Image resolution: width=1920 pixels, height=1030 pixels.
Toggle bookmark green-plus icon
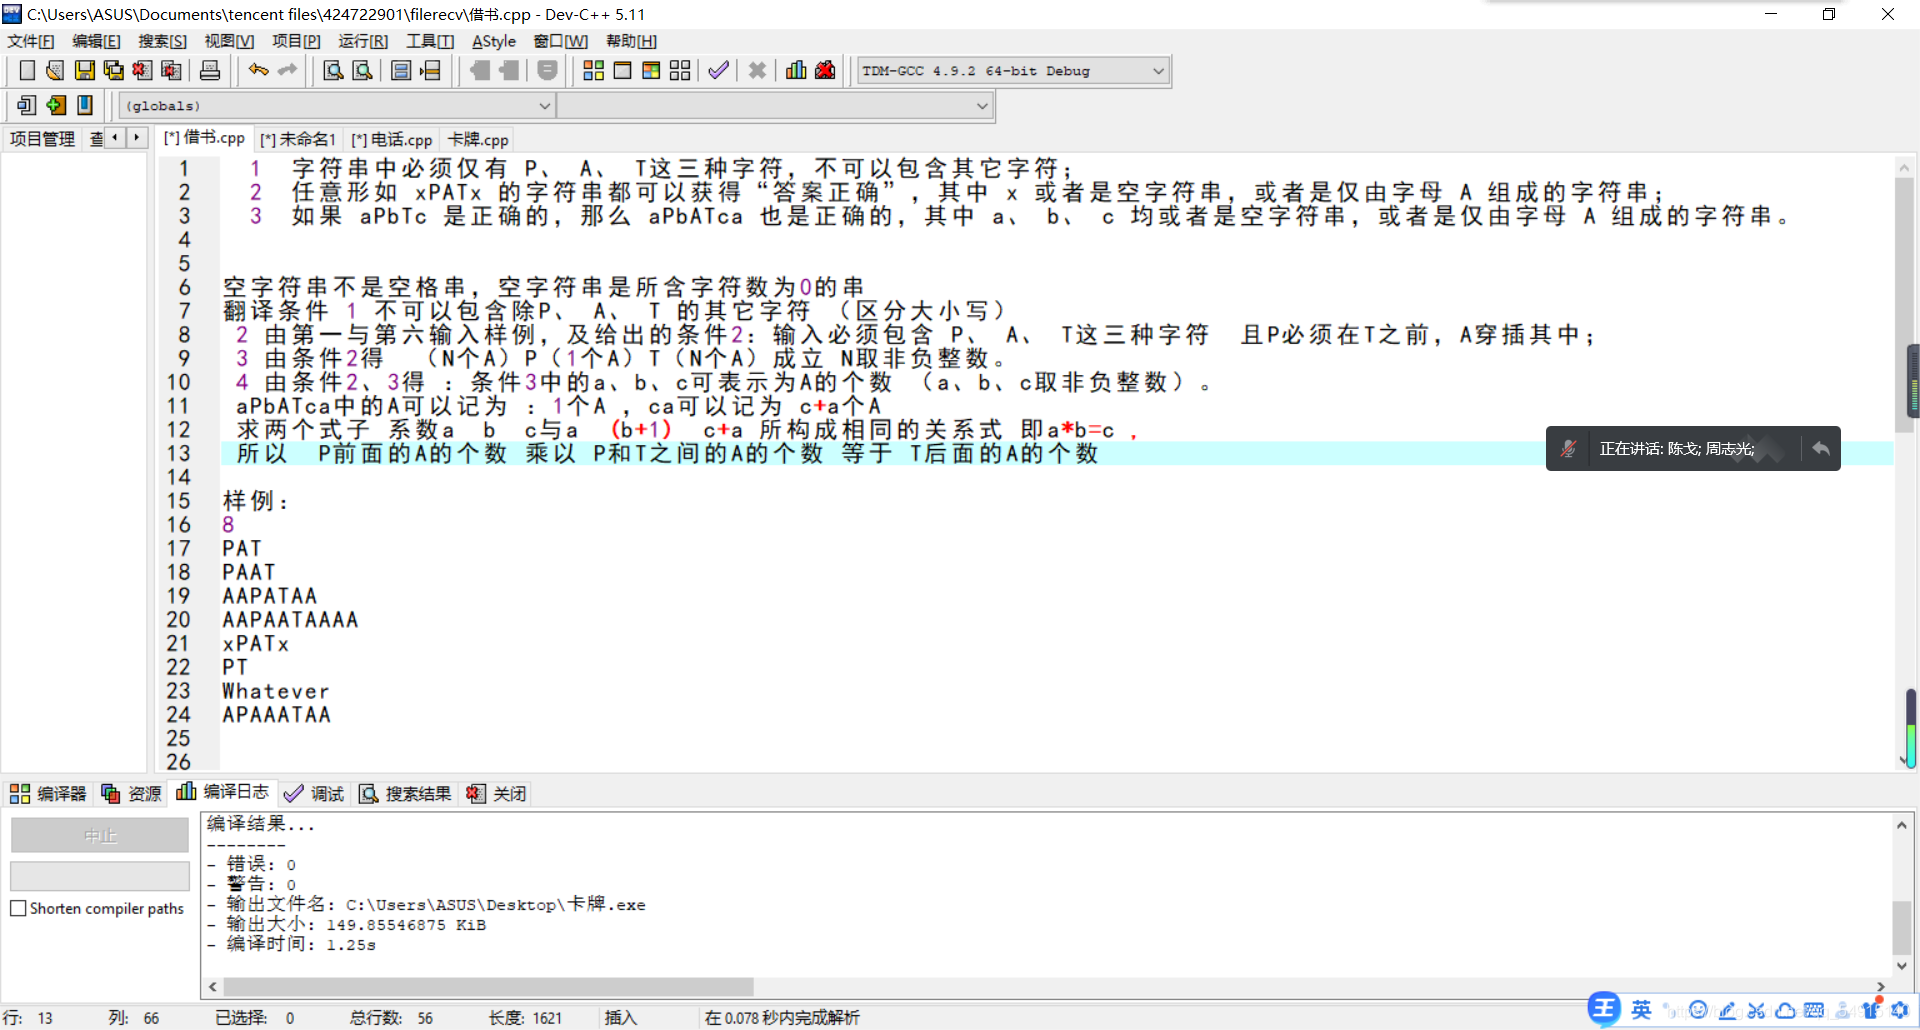click(x=56, y=105)
